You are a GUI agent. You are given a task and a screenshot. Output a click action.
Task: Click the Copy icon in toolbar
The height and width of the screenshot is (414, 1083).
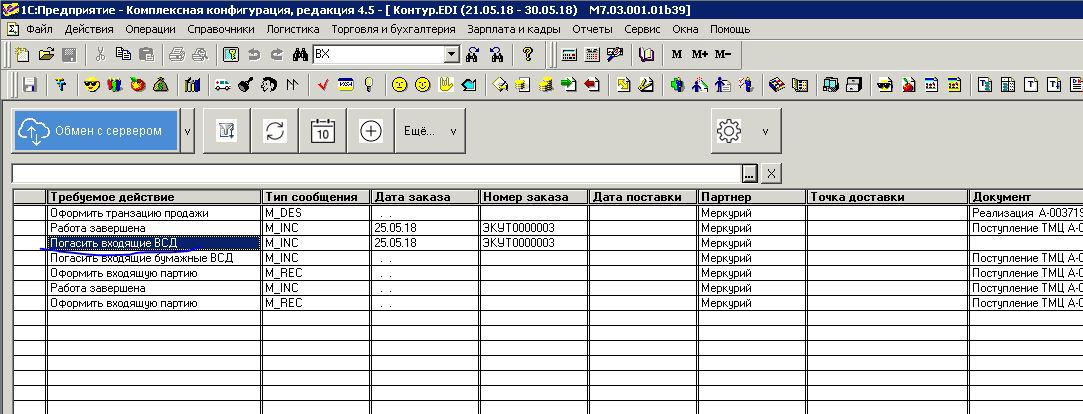(x=124, y=55)
